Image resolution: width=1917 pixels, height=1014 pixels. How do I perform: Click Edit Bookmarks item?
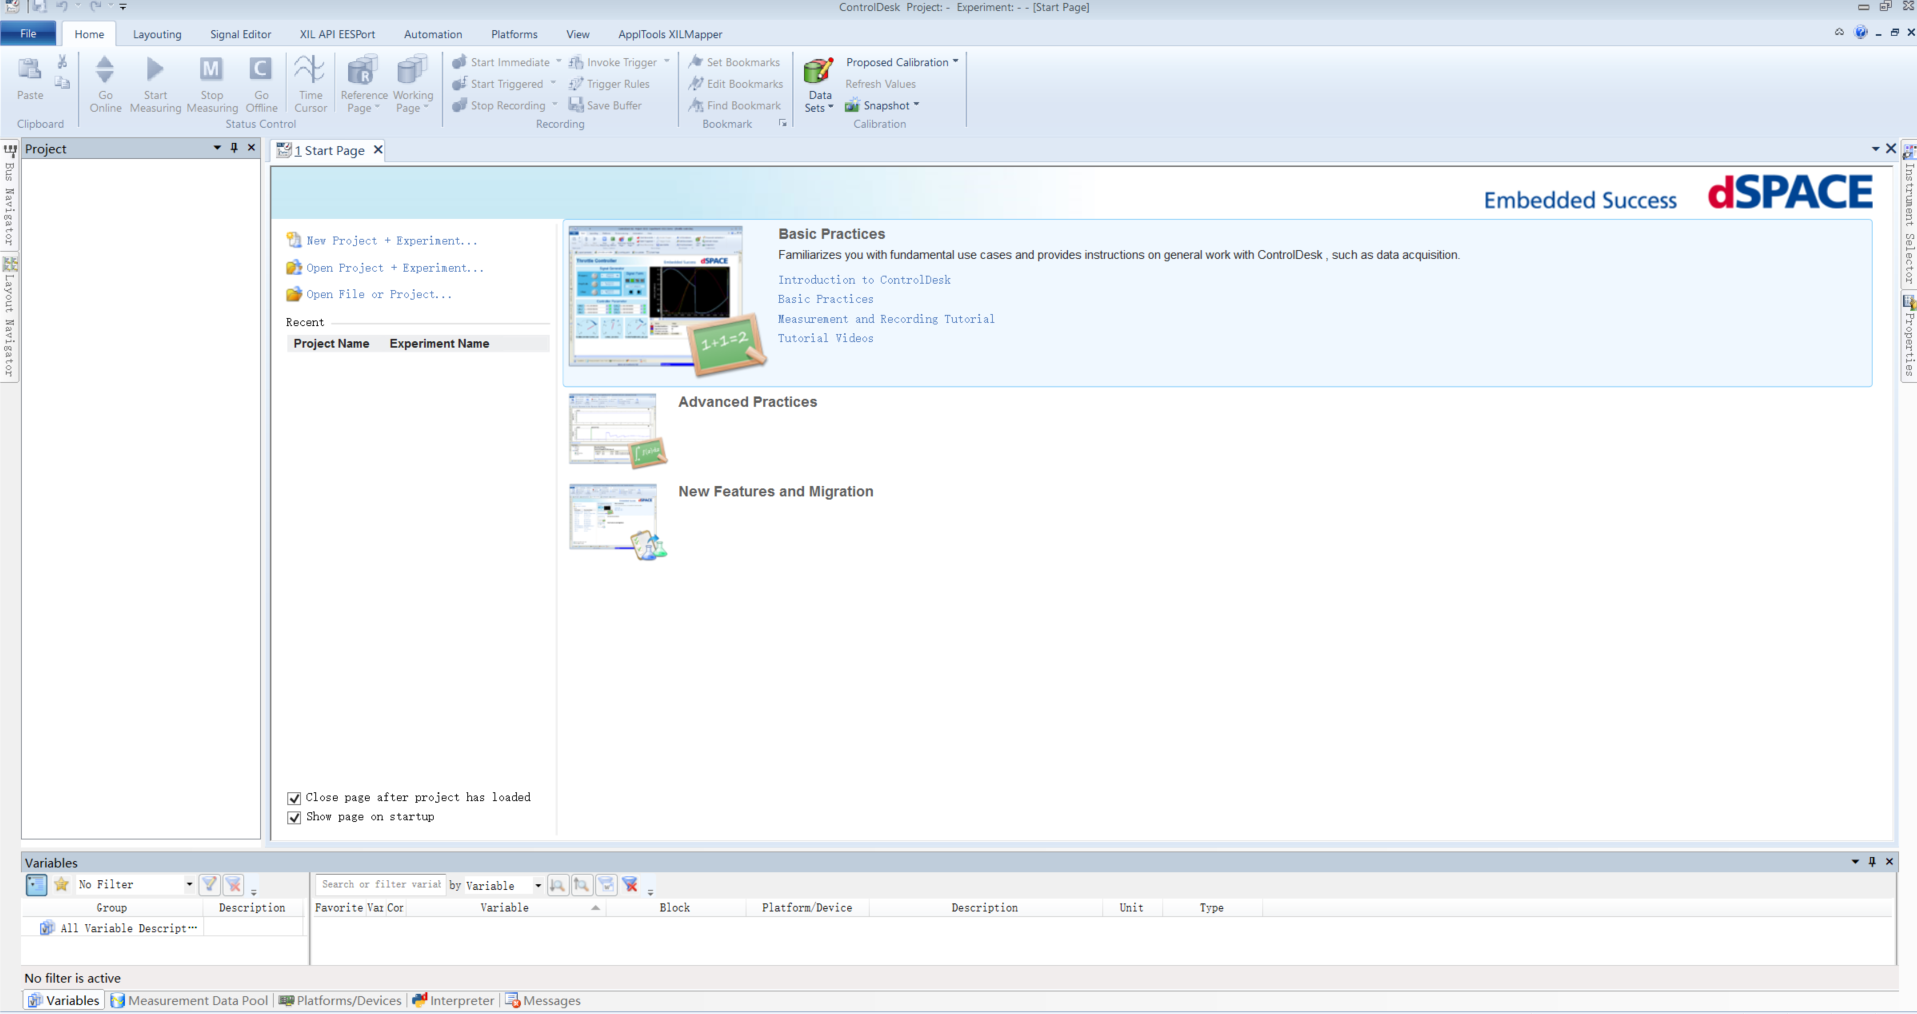coord(736,84)
